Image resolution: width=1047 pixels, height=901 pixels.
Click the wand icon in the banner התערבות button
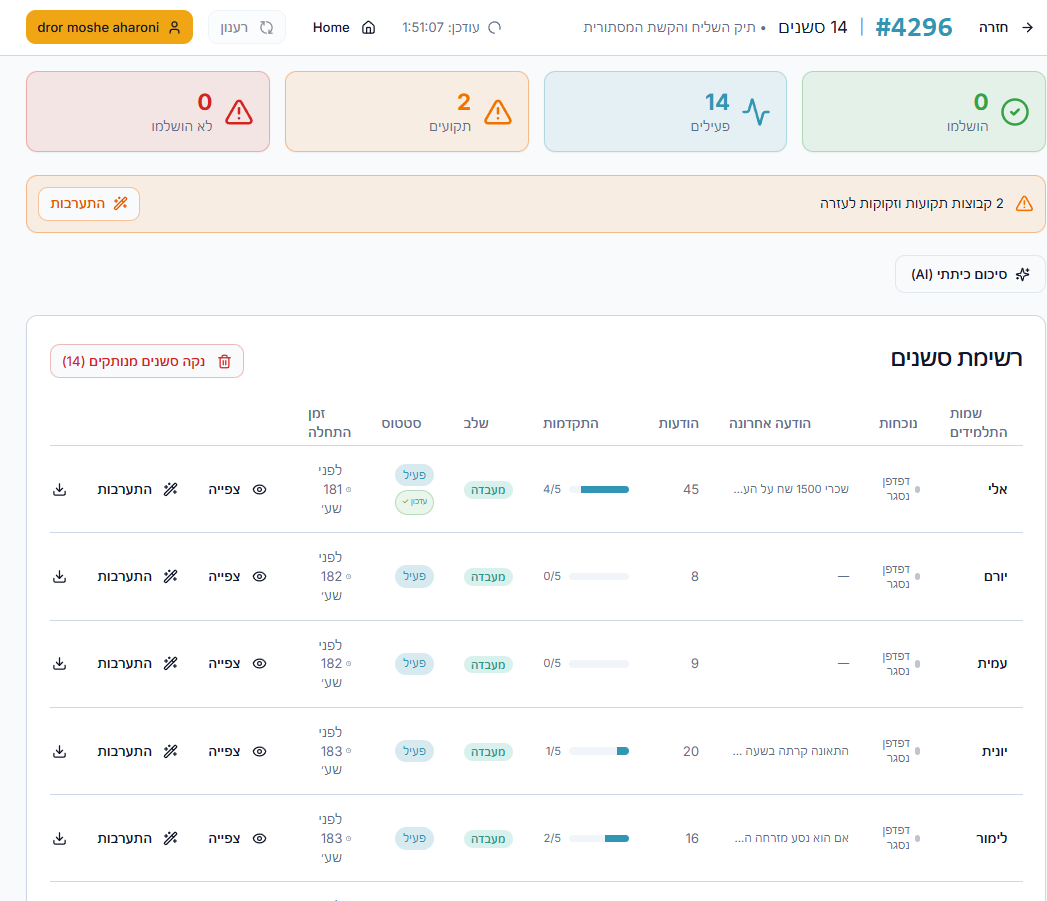point(120,204)
